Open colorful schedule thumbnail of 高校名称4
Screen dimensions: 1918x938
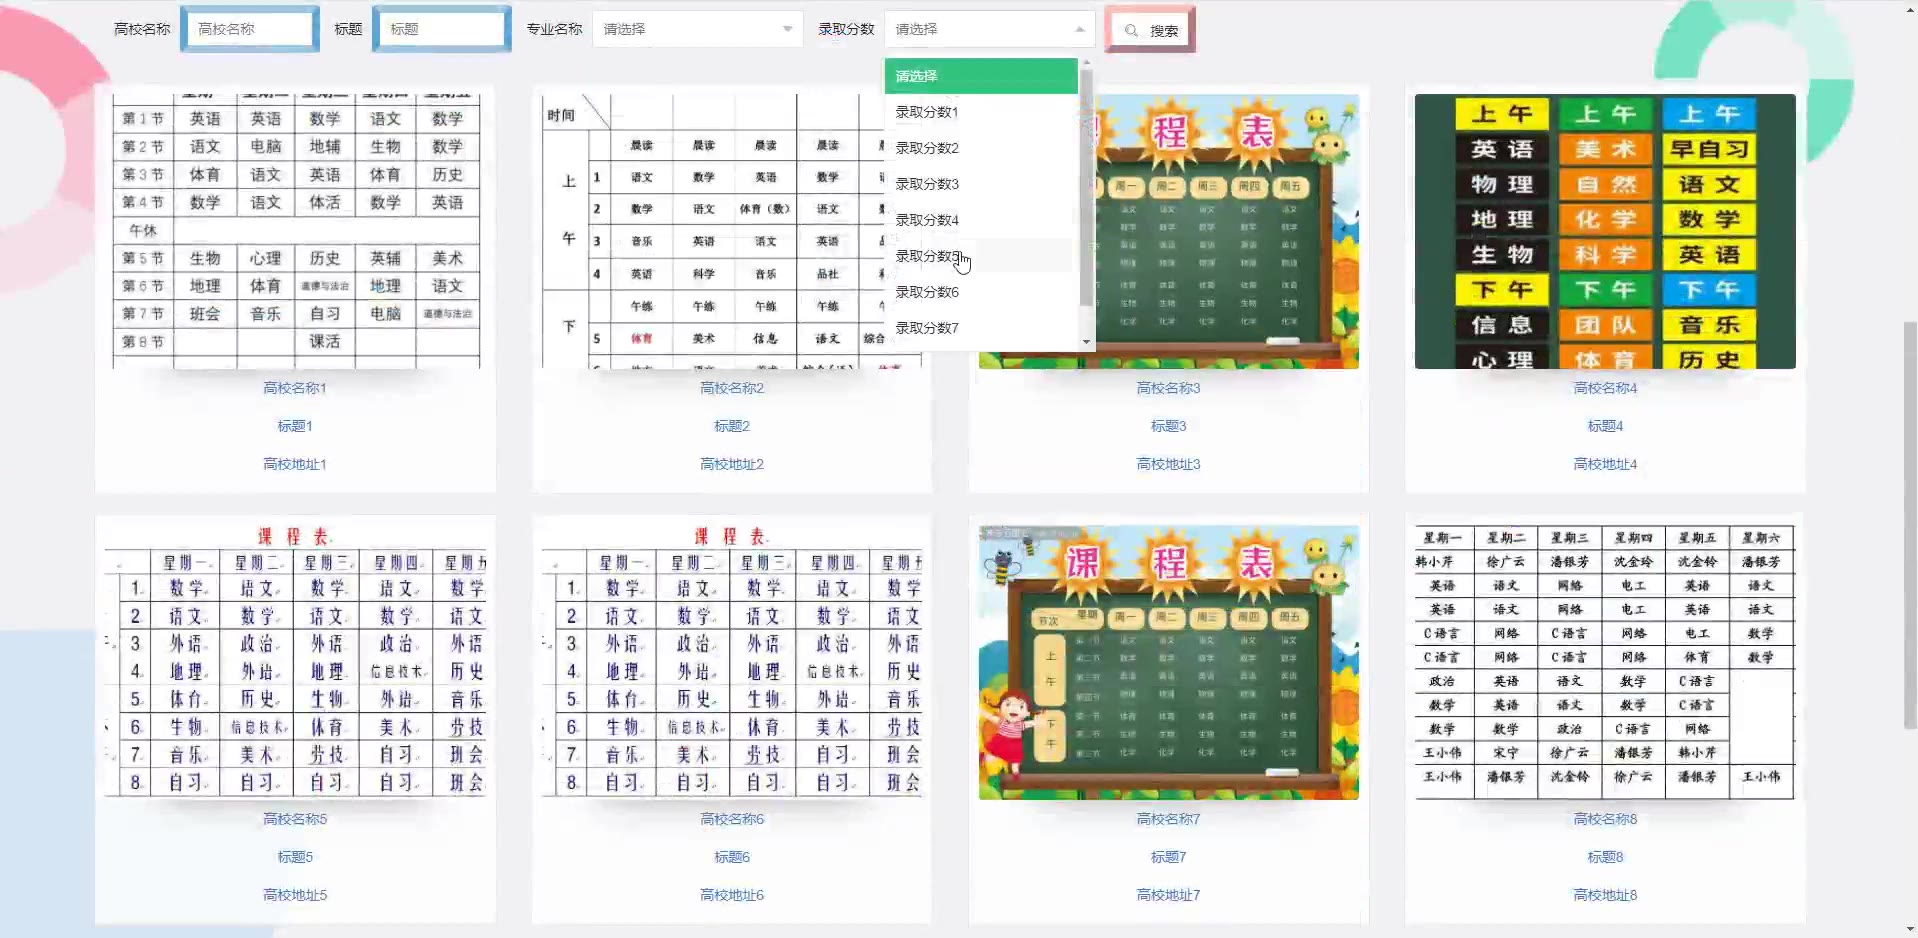(x=1605, y=231)
